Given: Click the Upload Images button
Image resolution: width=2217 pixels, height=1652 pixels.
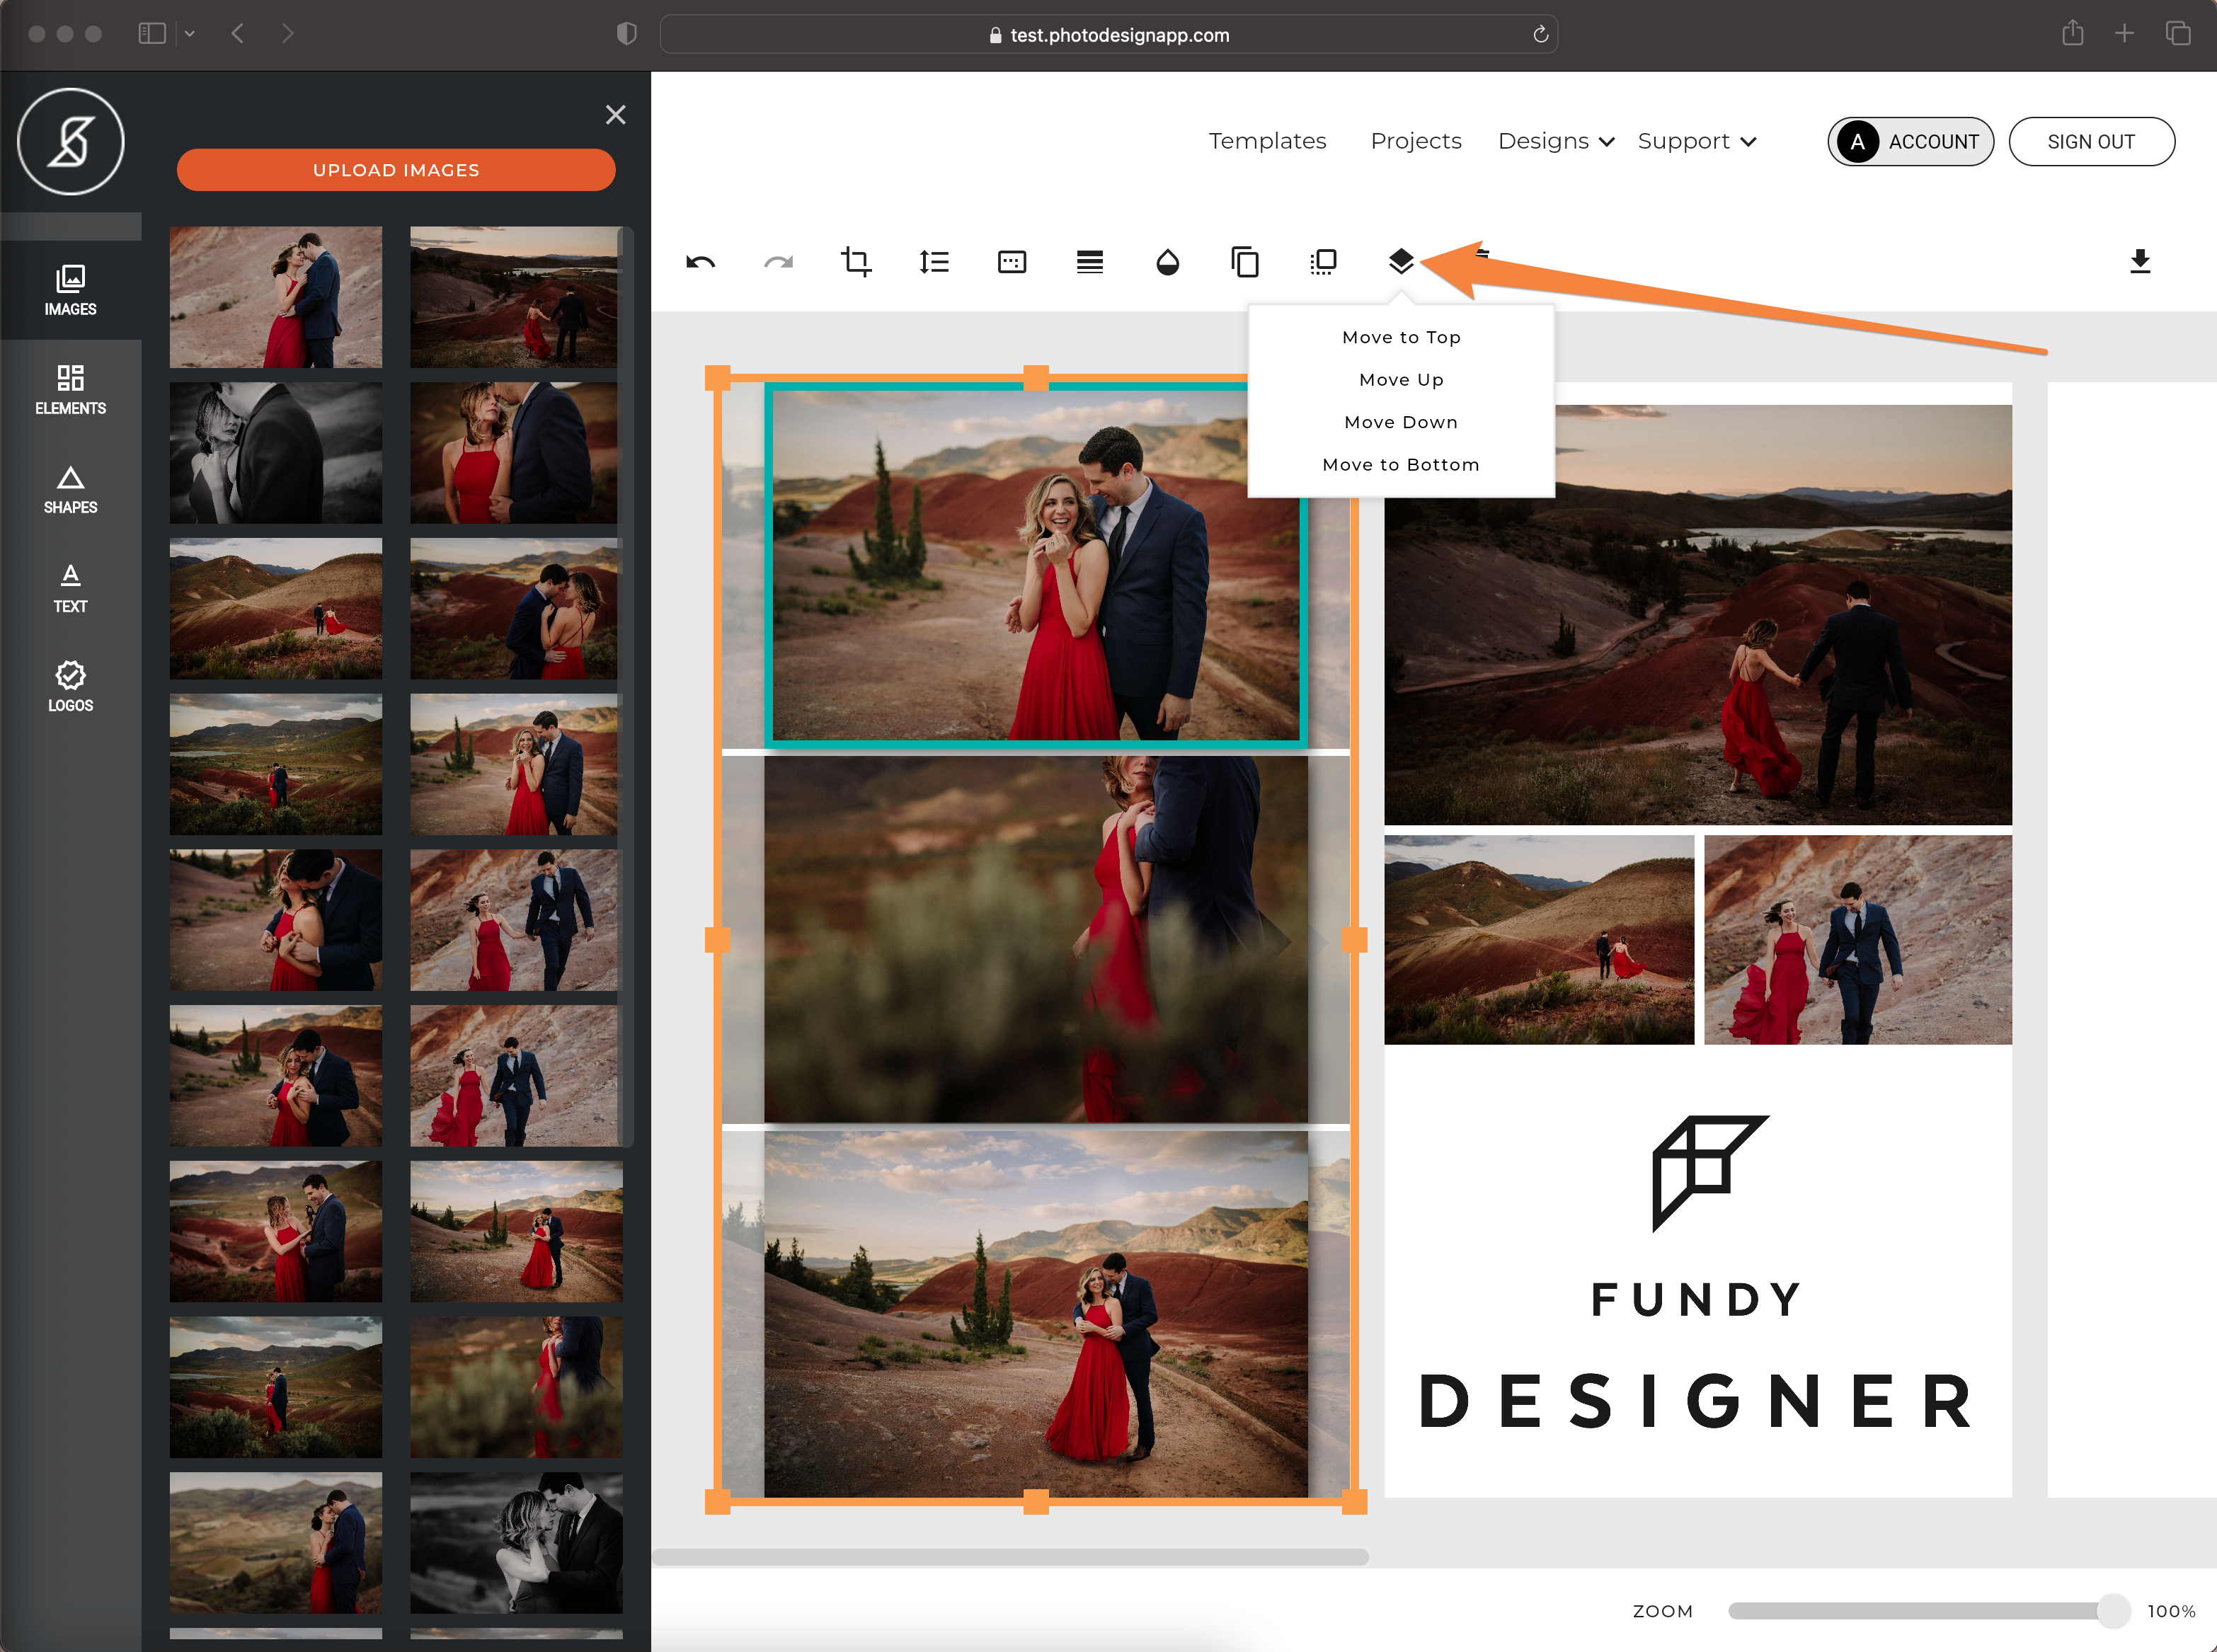Looking at the screenshot, I should pyautogui.click(x=396, y=170).
